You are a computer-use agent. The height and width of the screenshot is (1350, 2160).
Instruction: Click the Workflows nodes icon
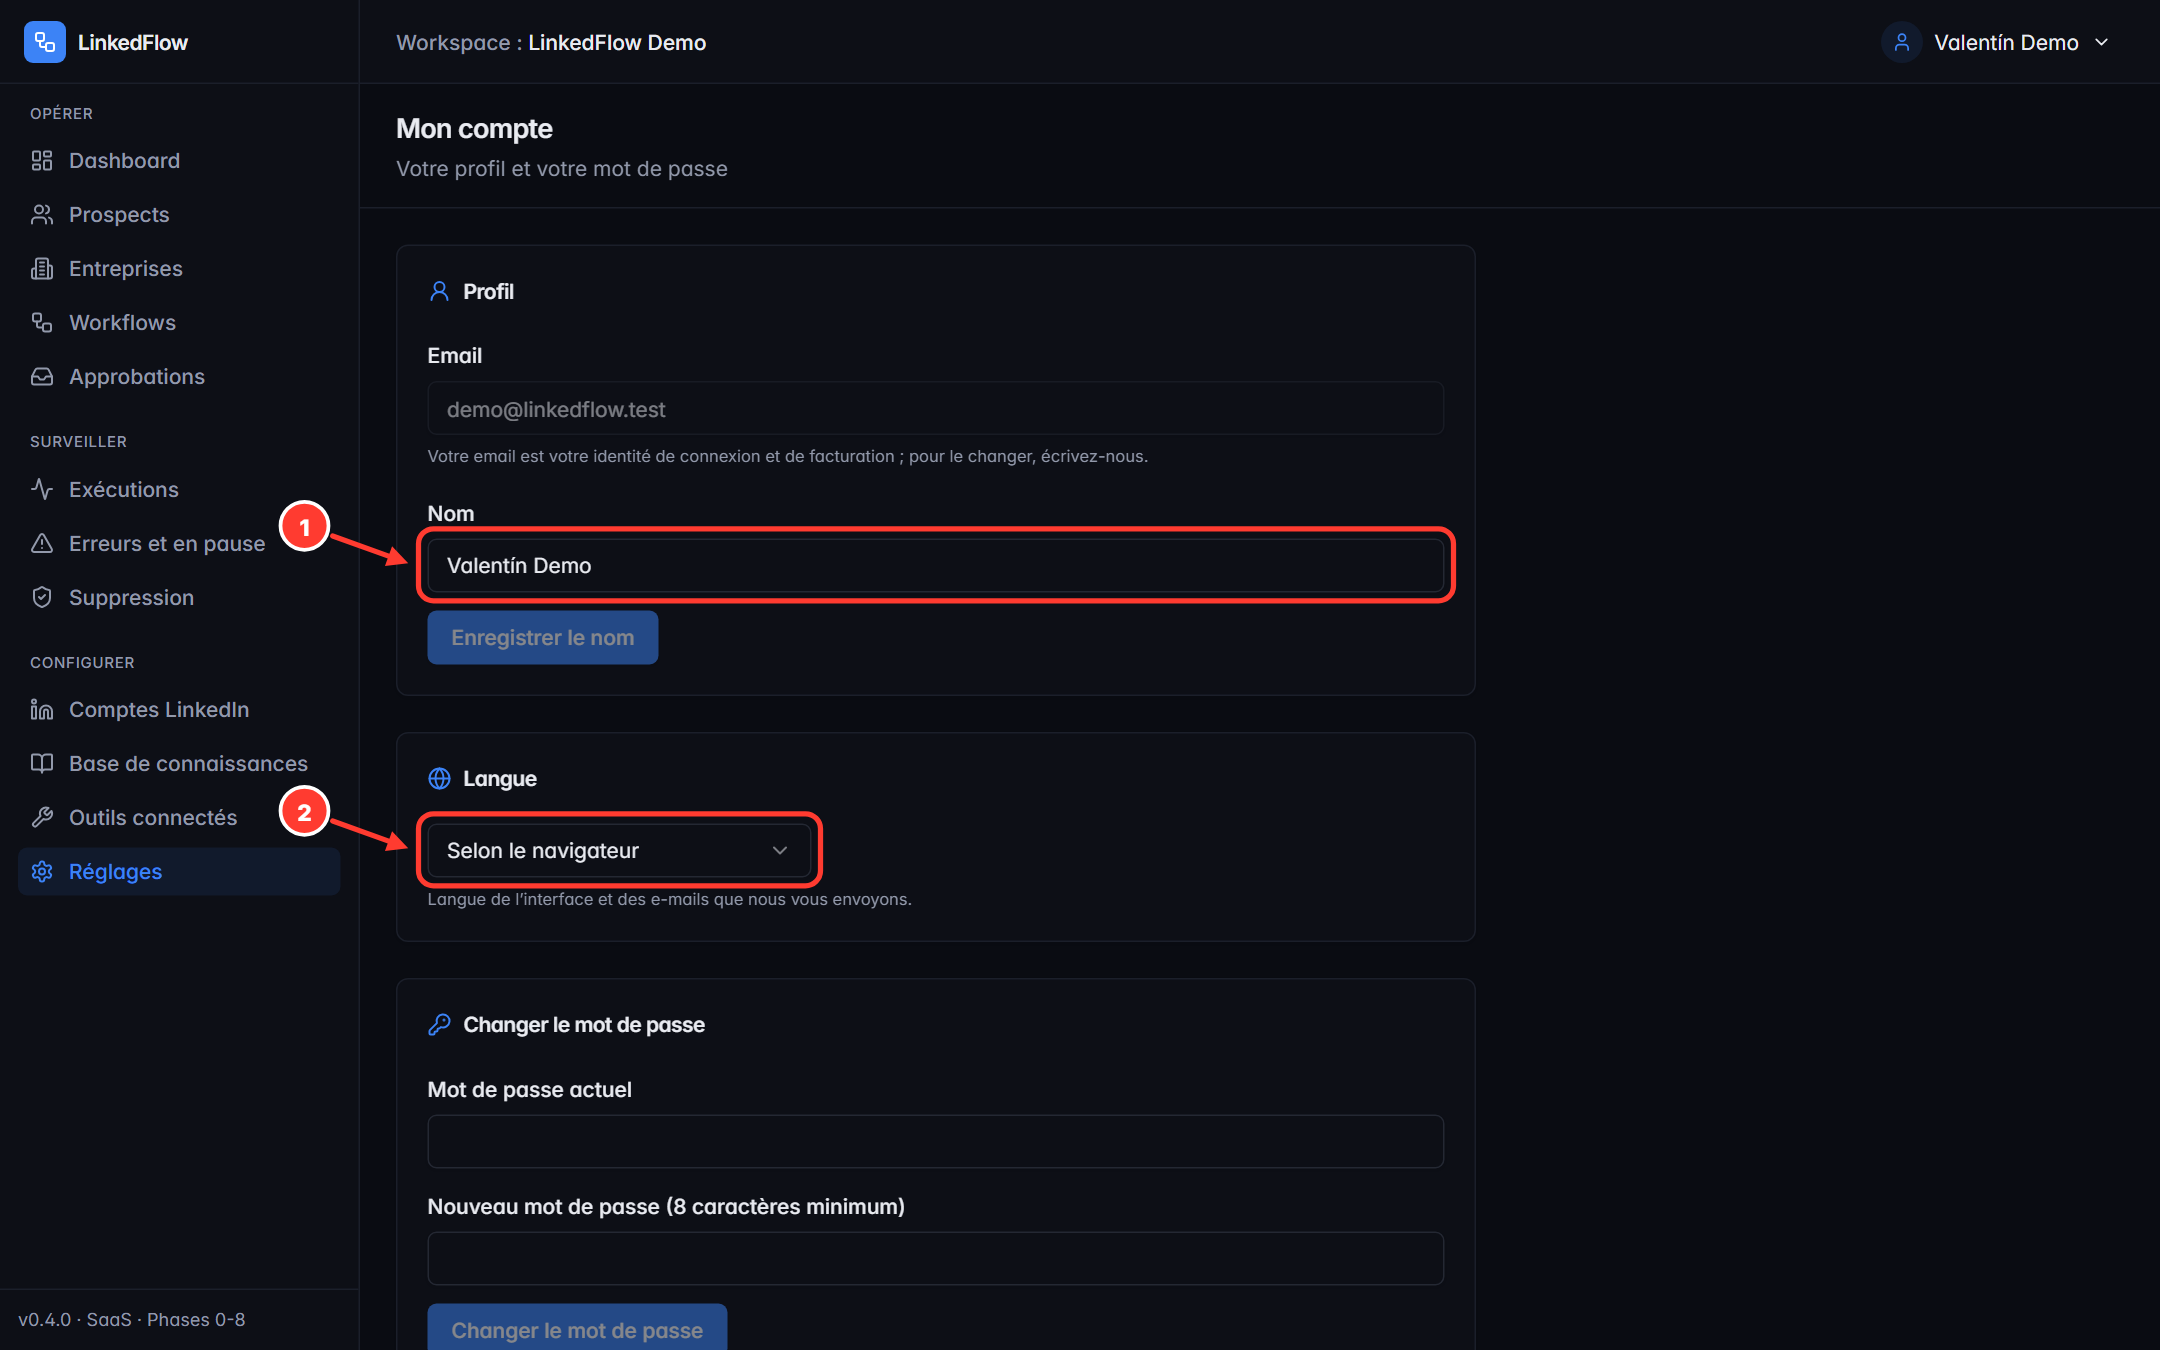(42, 323)
